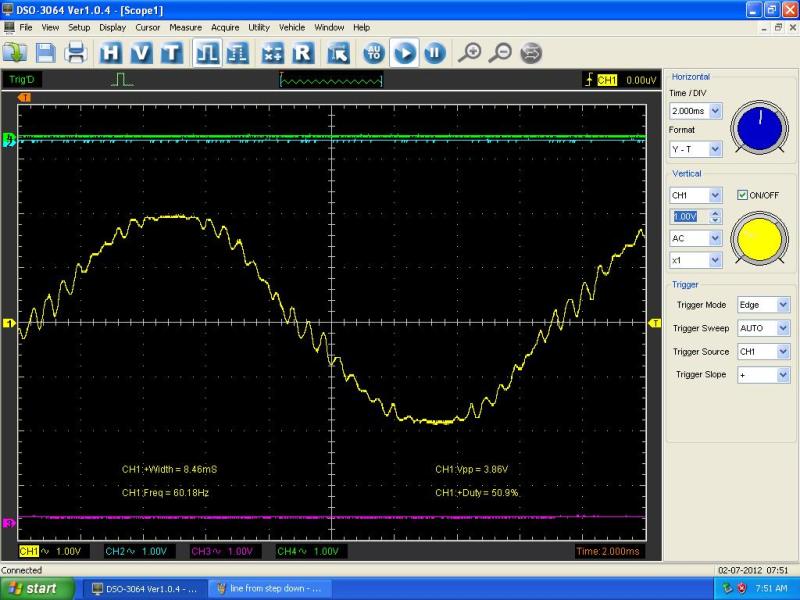Open the Cursor menu
This screenshot has height=600, width=800.
point(147,27)
